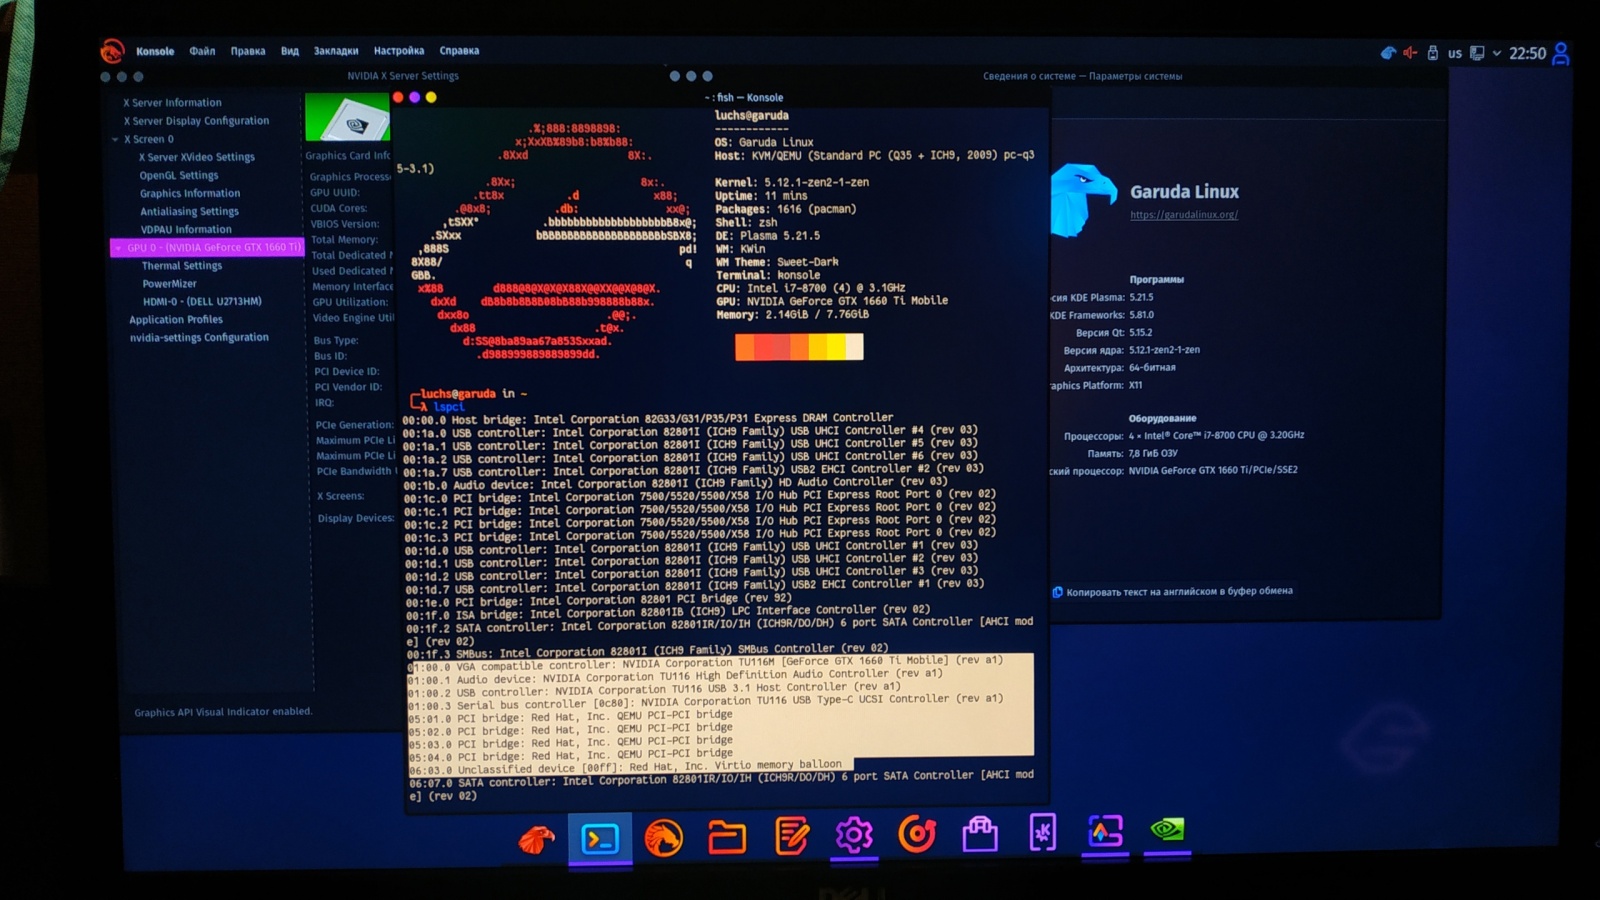Open the Вид menu

click(290, 51)
